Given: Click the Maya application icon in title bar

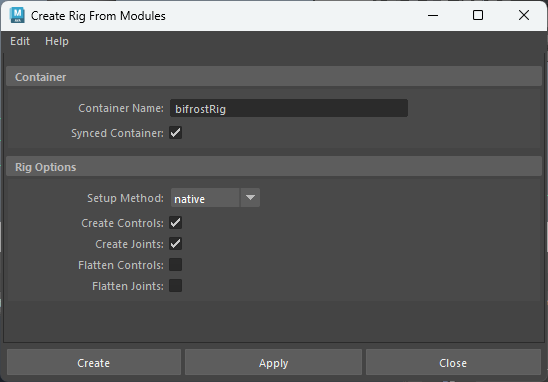Looking at the screenshot, I should click(17, 15).
